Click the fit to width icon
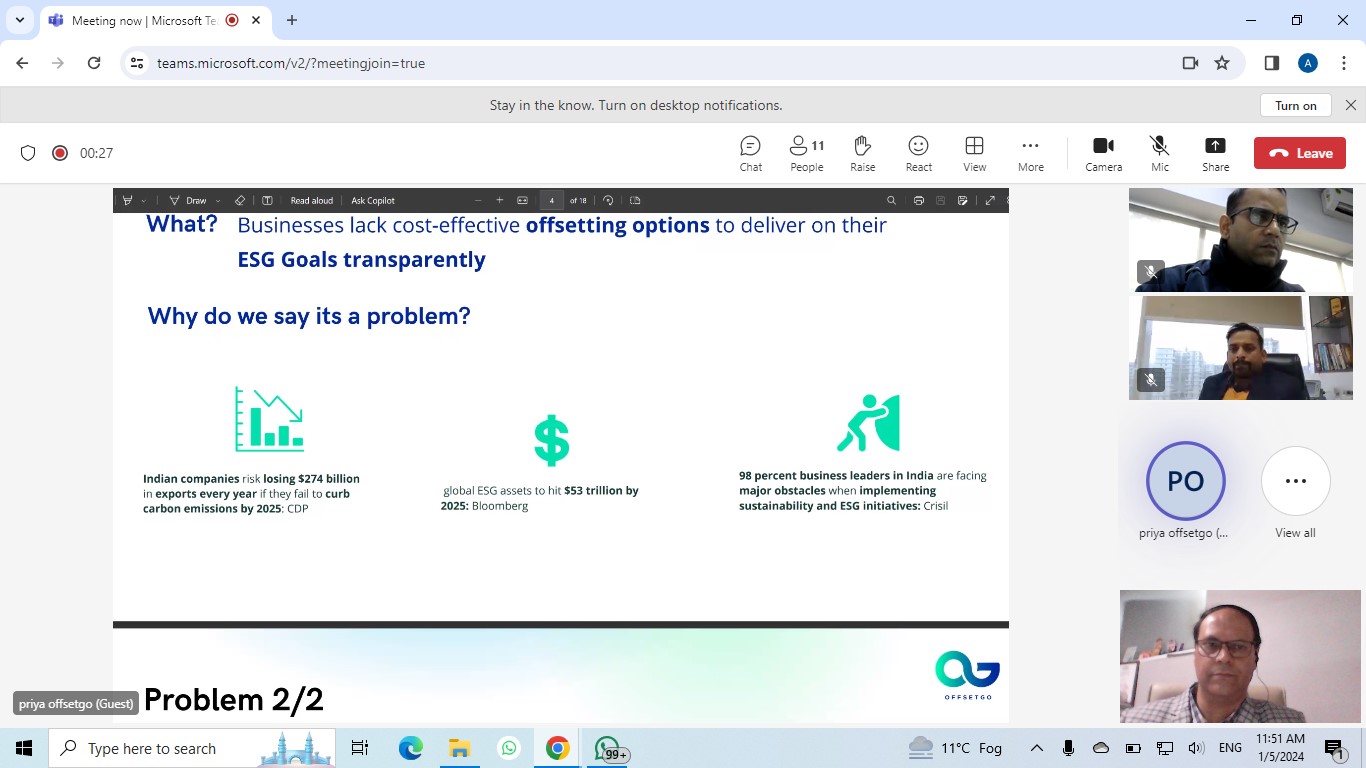Viewport: 1366px width, 768px height. pos(522,200)
